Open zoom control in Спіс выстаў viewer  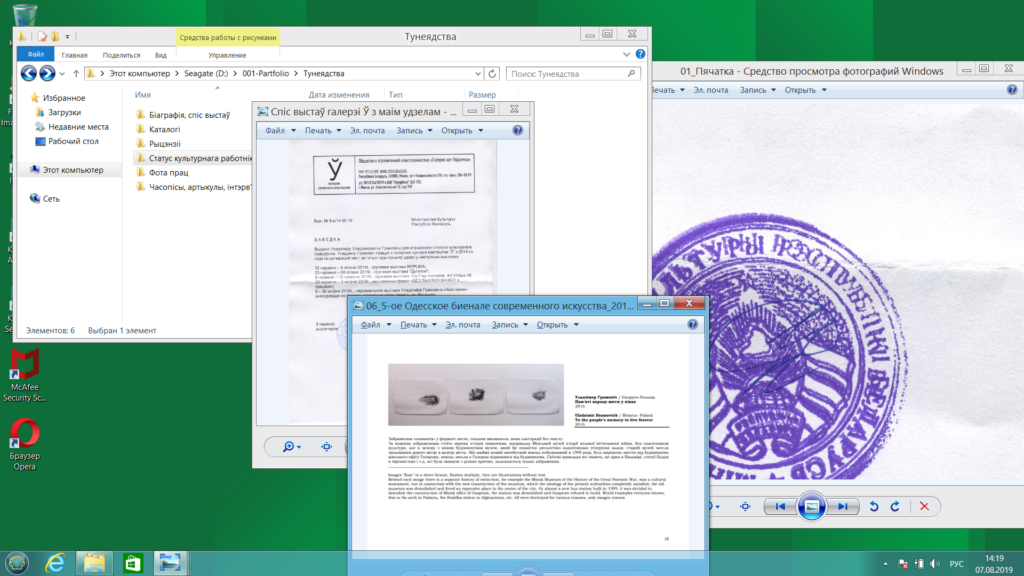coord(291,447)
